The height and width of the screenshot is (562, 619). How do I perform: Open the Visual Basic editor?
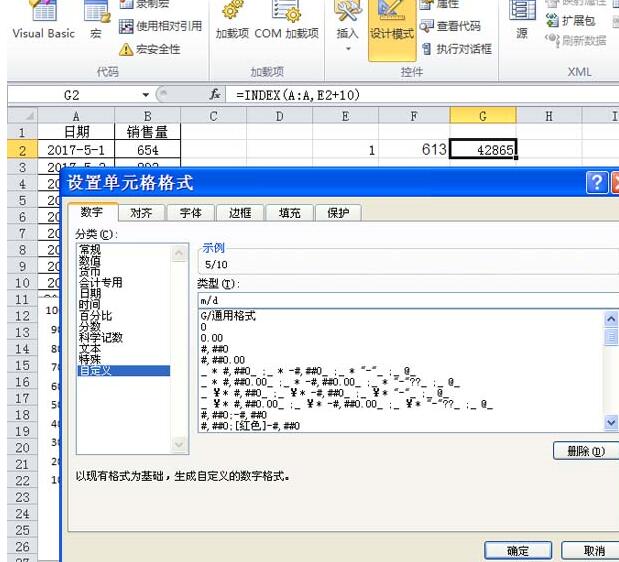pos(43,21)
